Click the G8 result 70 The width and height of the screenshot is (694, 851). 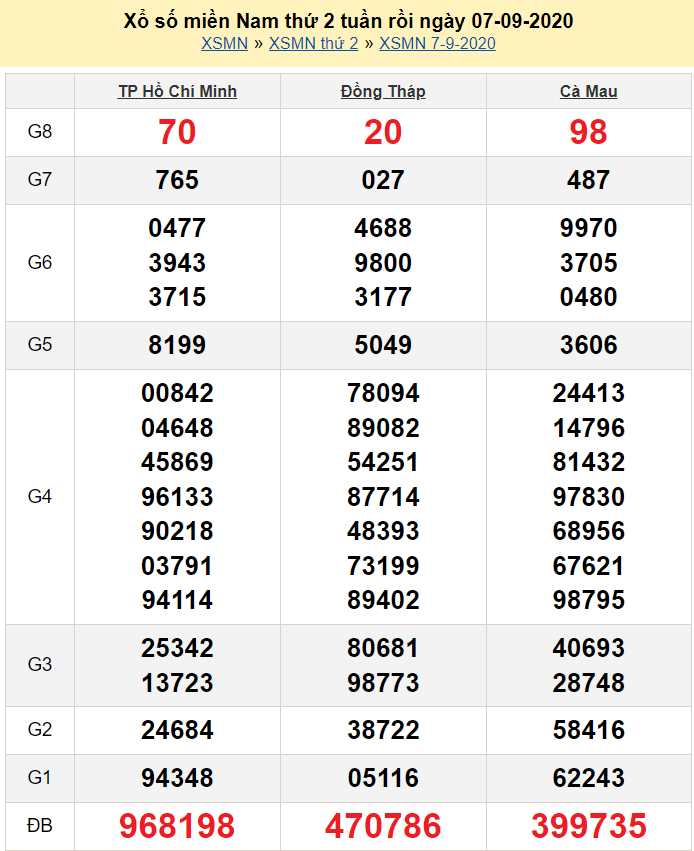click(177, 132)
